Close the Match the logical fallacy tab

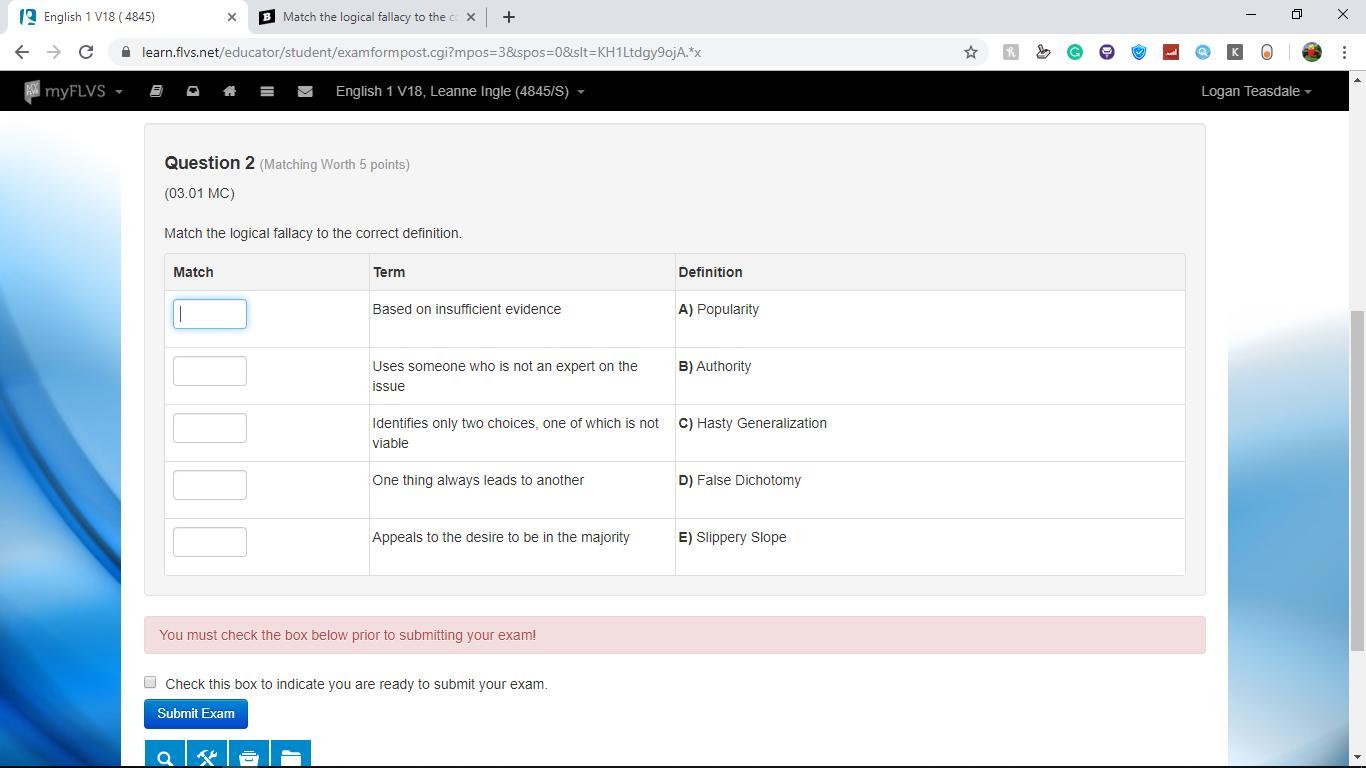(x=471, y=17)
